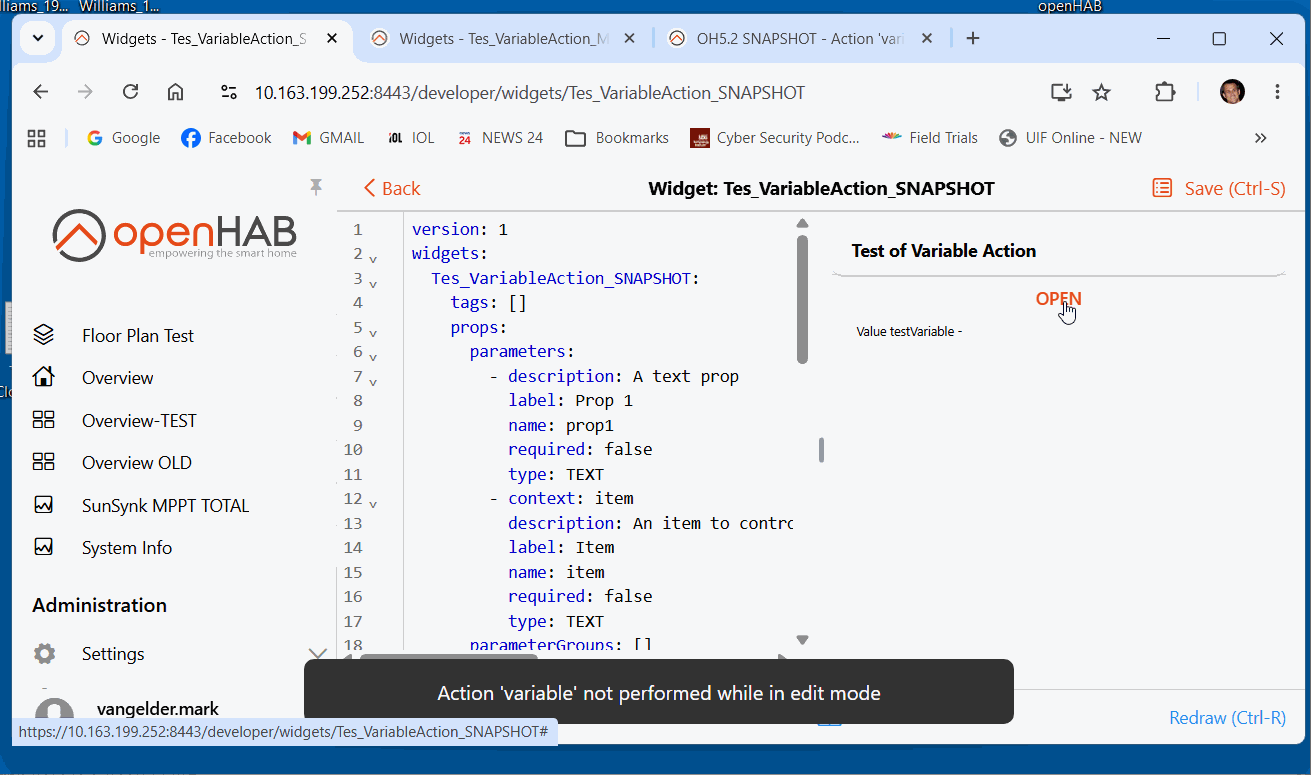This screenshot has width=1311, height=775.
Task: View site information beside the address
Action: 229,92
